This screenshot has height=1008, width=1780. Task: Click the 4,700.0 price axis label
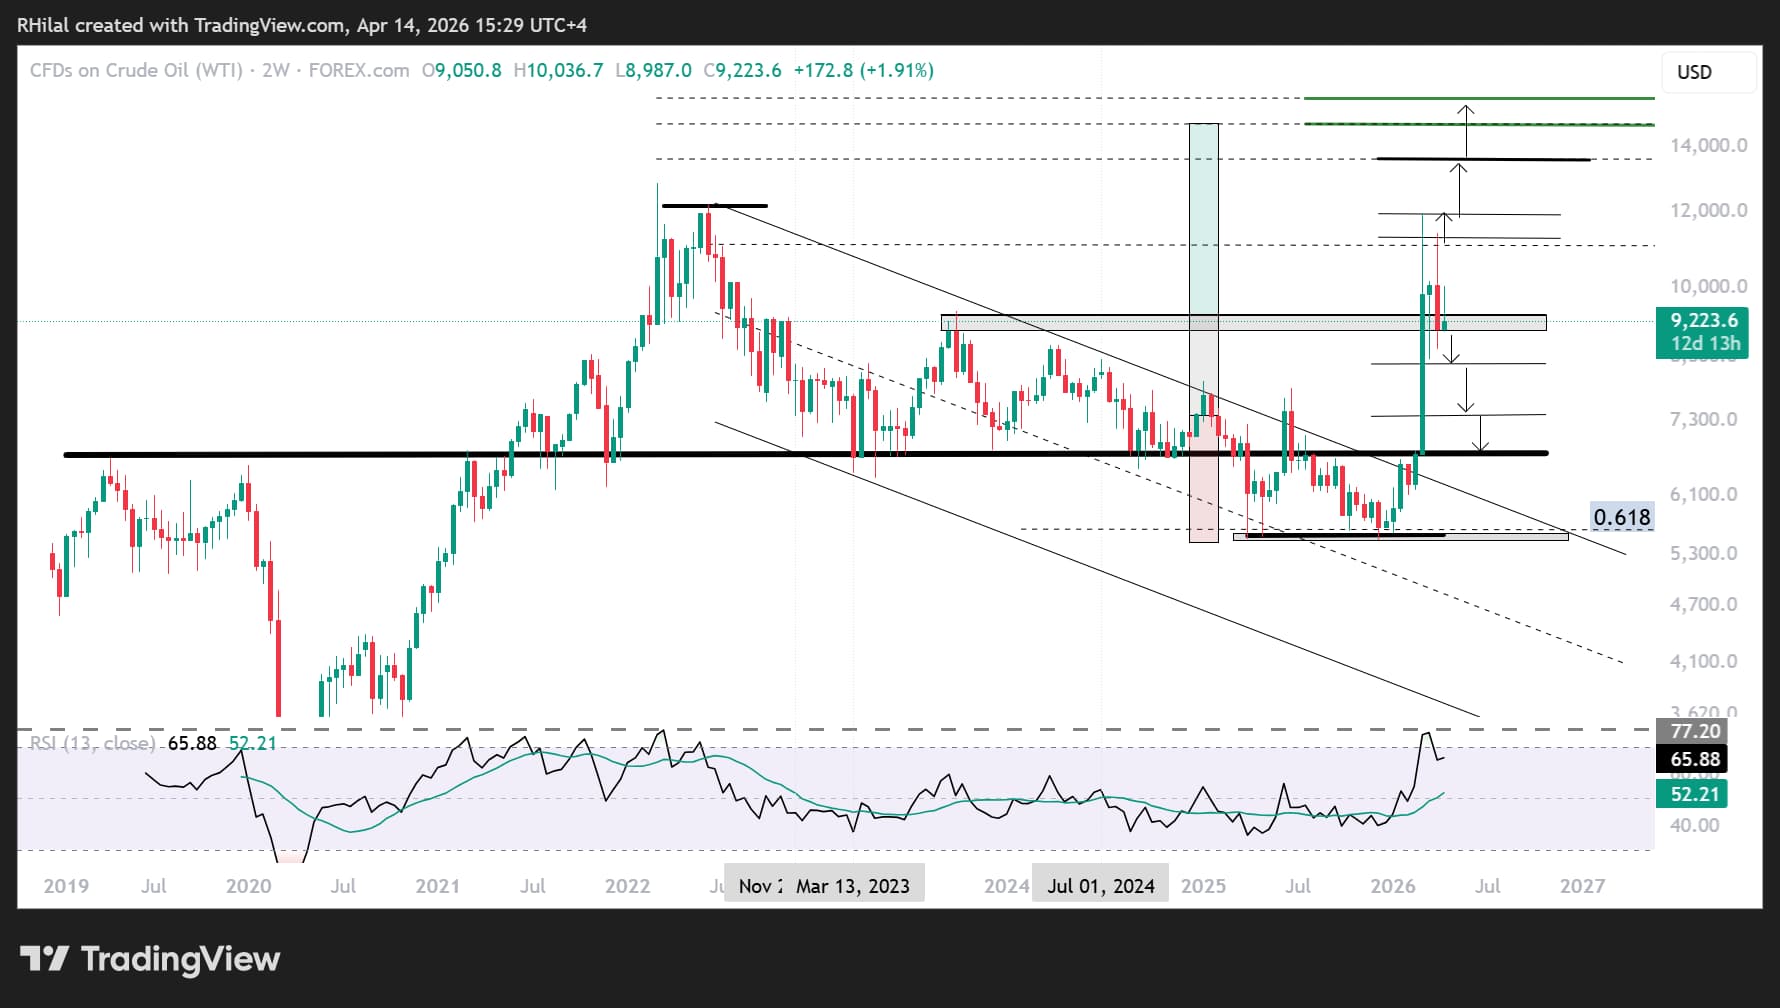coord(1703,604)
